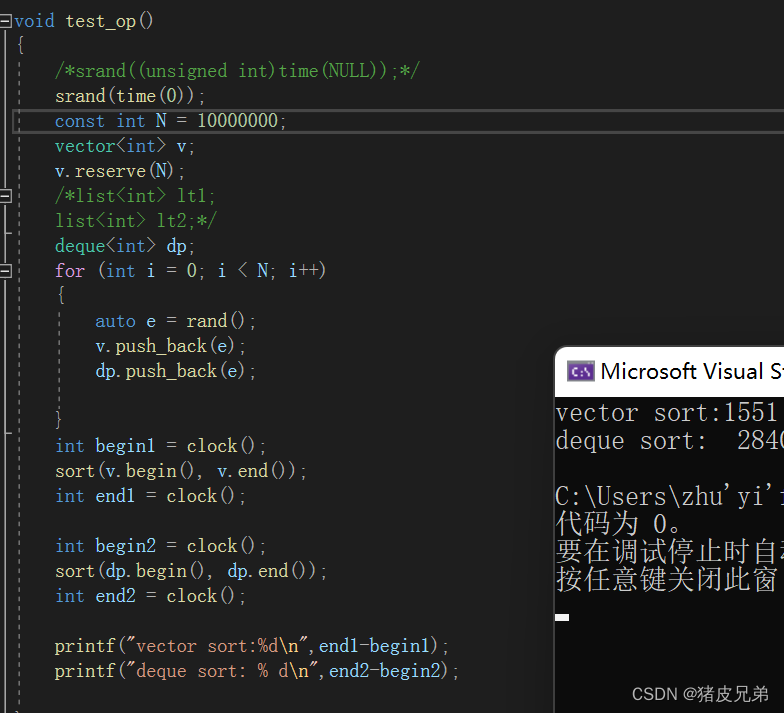Click the 'for (int i = 0; i < N; i++)' line
The height and width of the screenshot is (713, 784).
click(x=190, y=271)
